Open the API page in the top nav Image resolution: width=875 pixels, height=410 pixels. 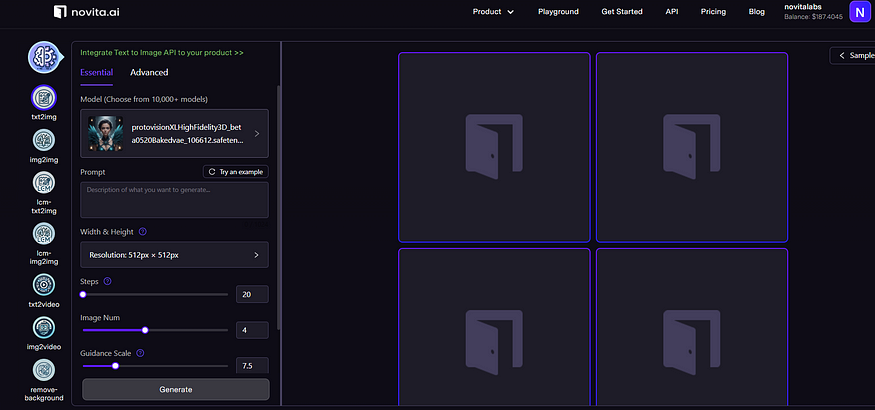tap(672, 11)
